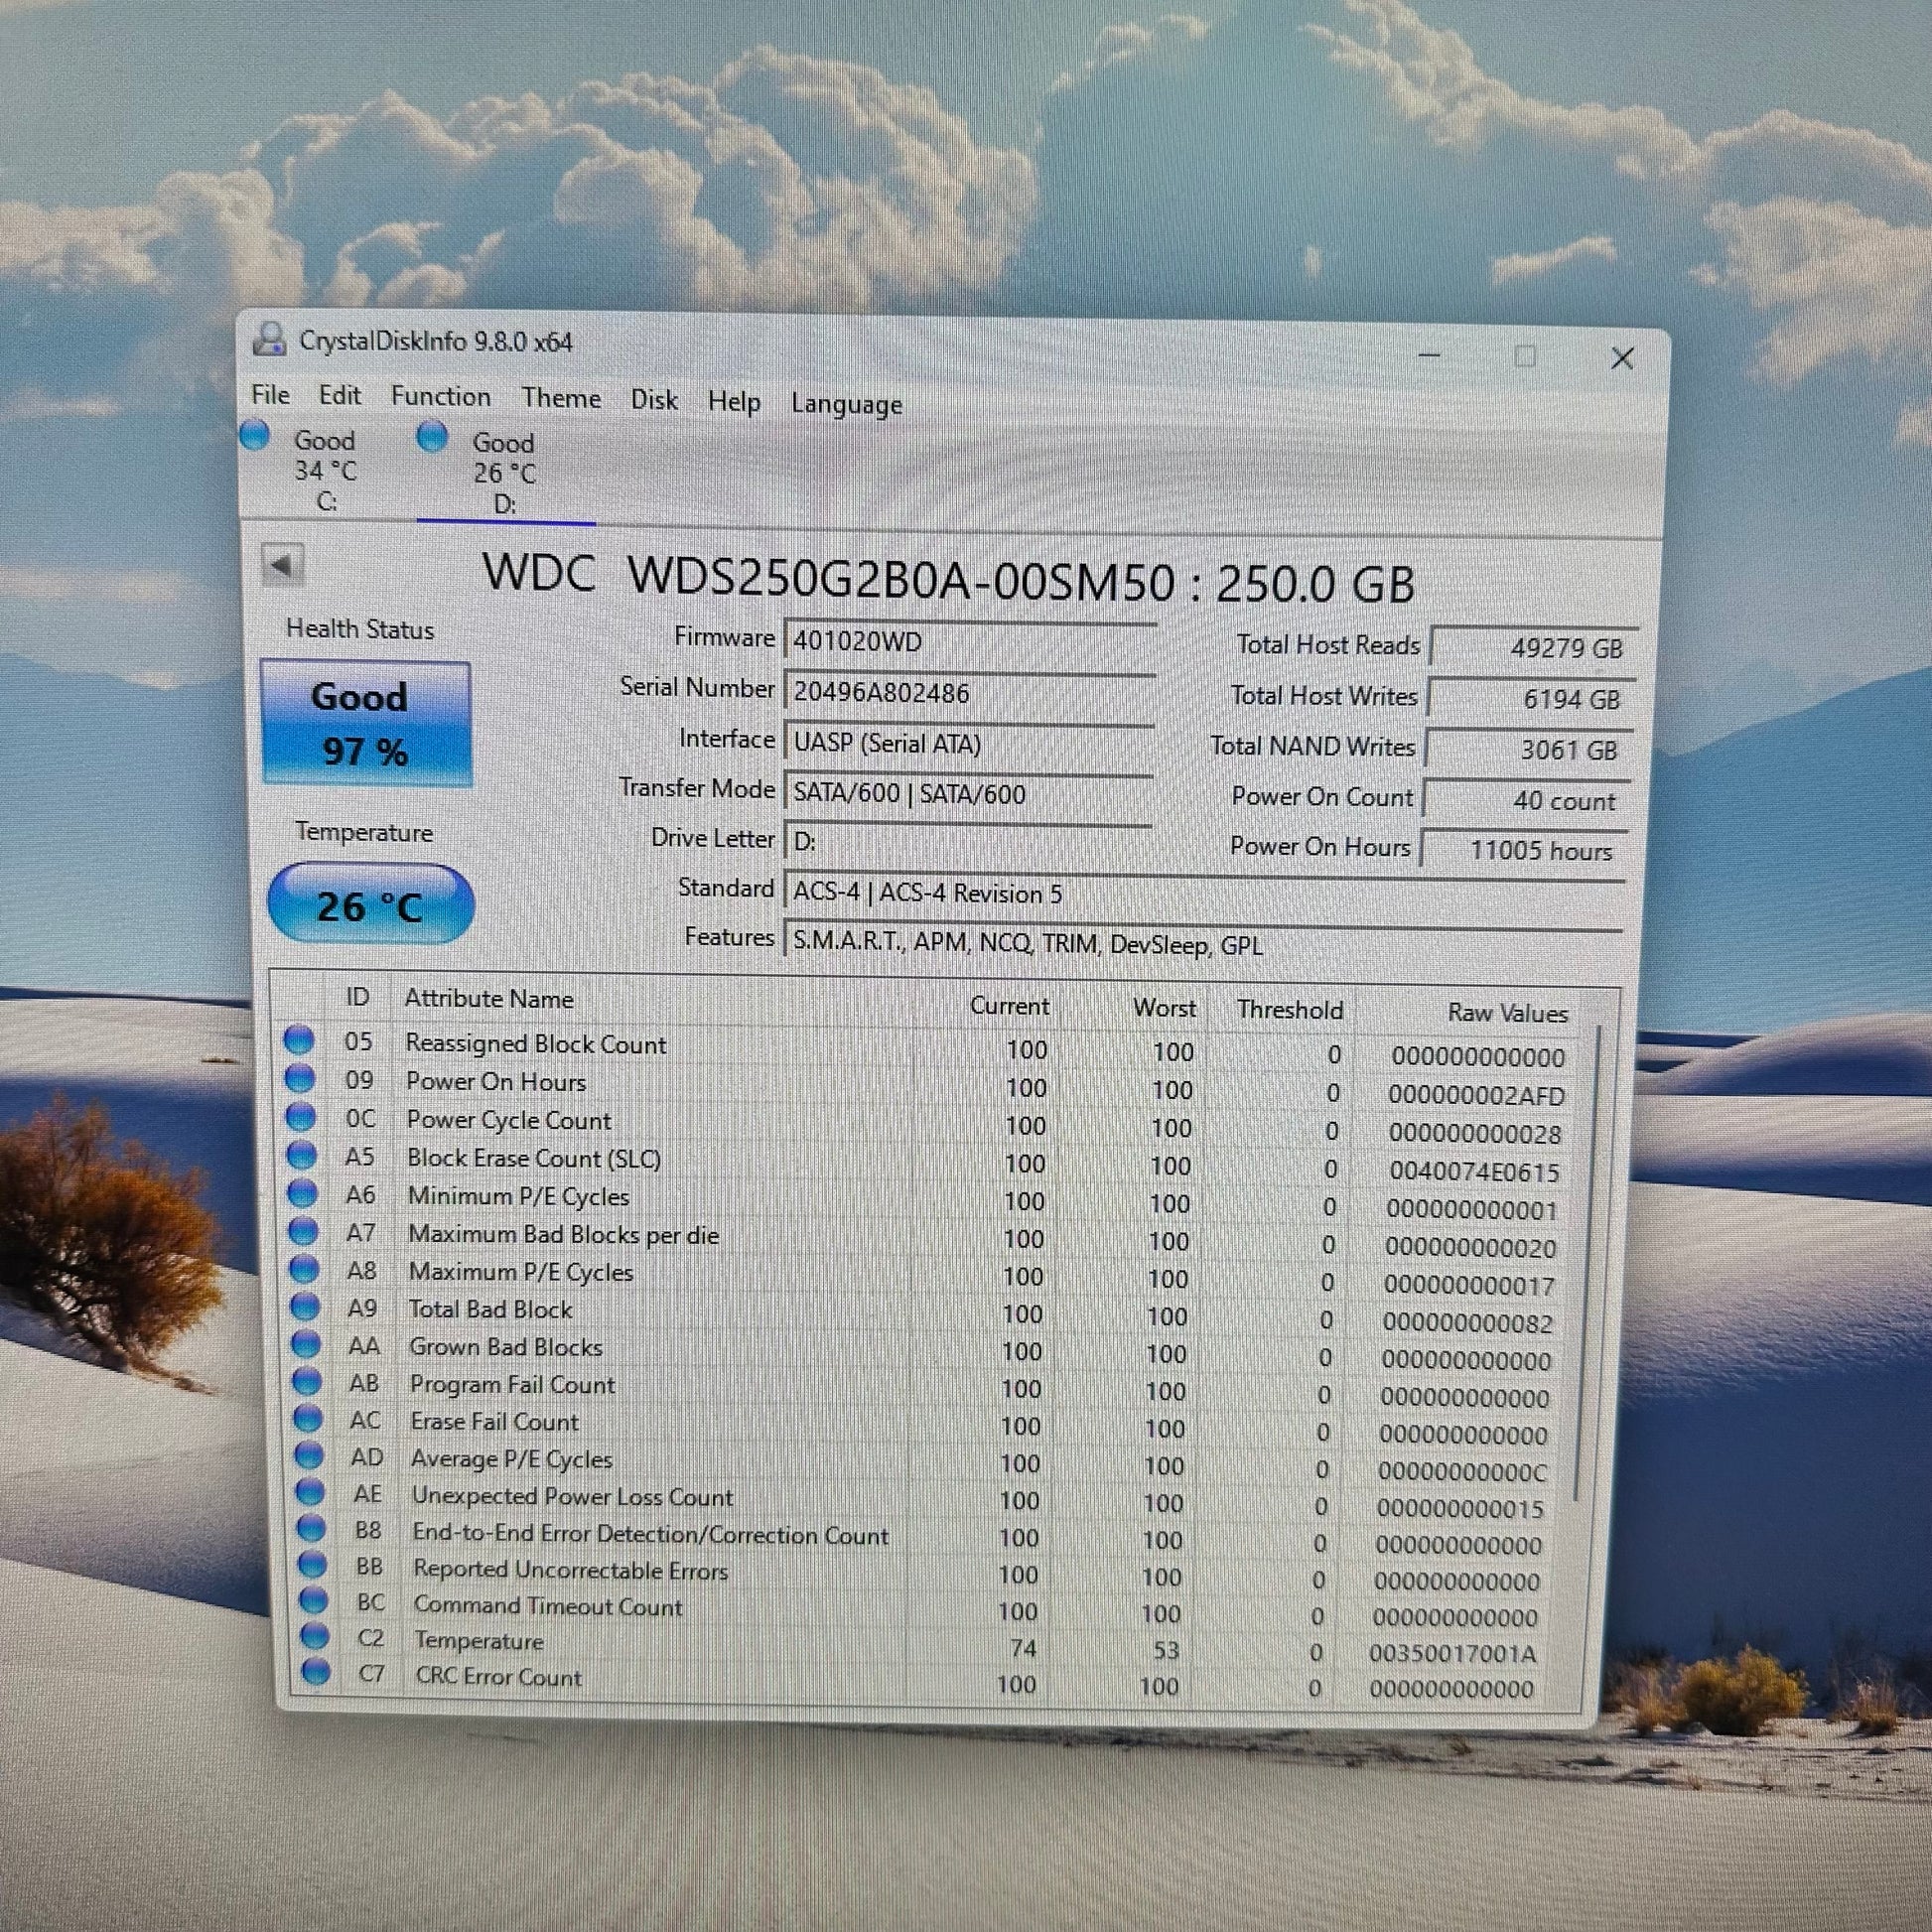
Task: Click the name cell Unexpected Power Loss Count
Action: point(573,1496)
